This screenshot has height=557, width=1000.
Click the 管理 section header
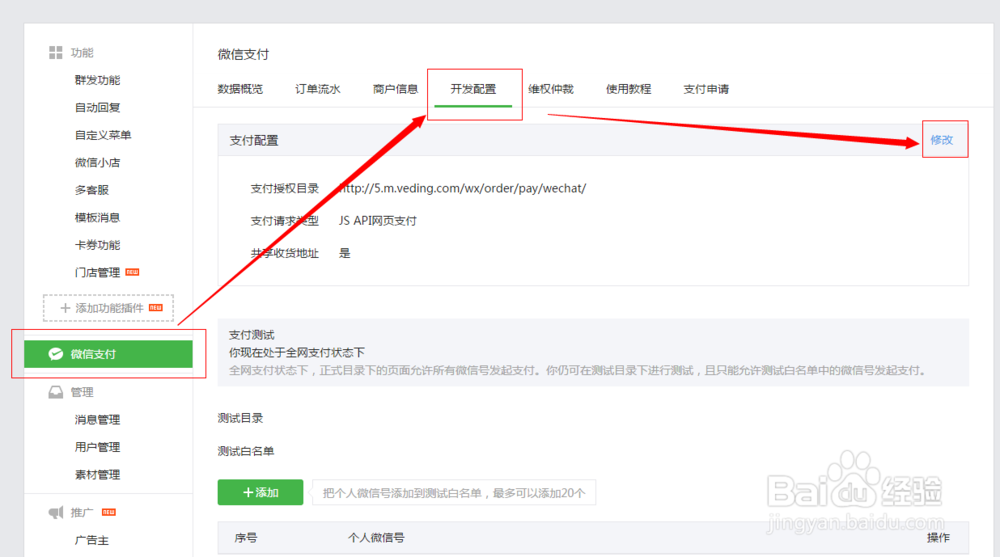pyautogui.click(x=82, y=392)
